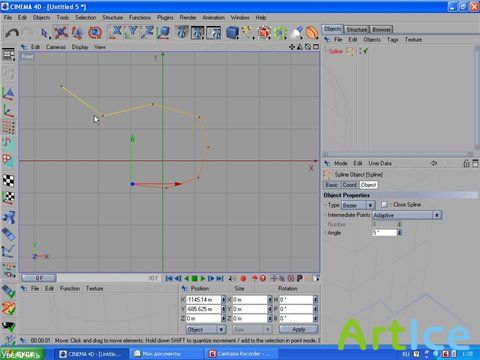Open light objects palette
Image resolution: width=480 pixels, height=360 pixels.
coord(296,32)
